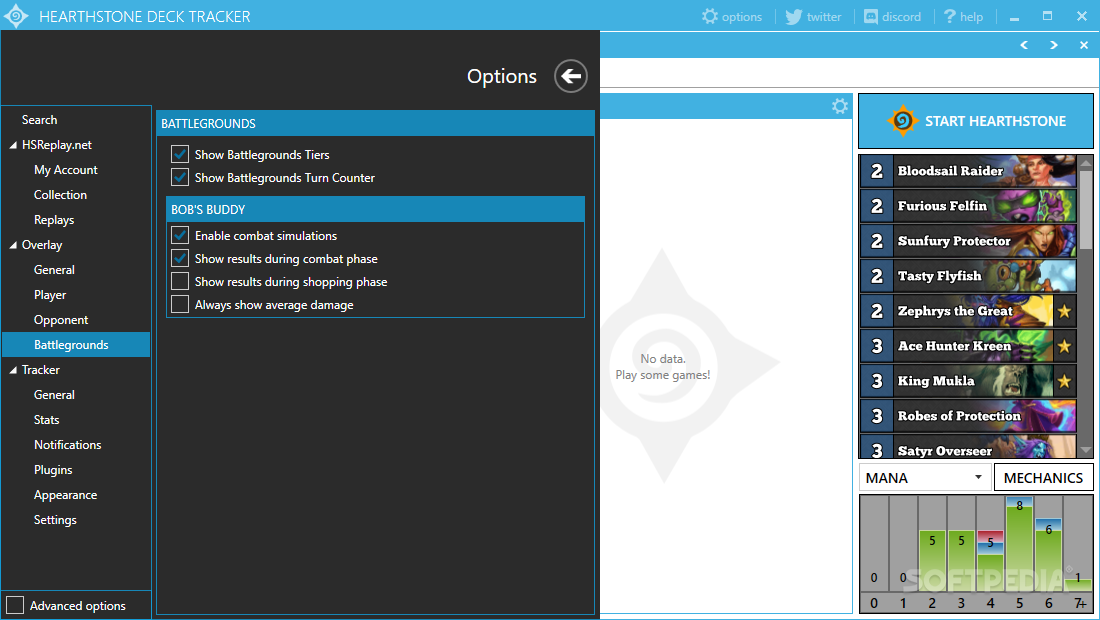Click the Hearthstone swirl icon in start button
The width and height of the screenshot is (1100, 620).
click(x=903, y=121)
